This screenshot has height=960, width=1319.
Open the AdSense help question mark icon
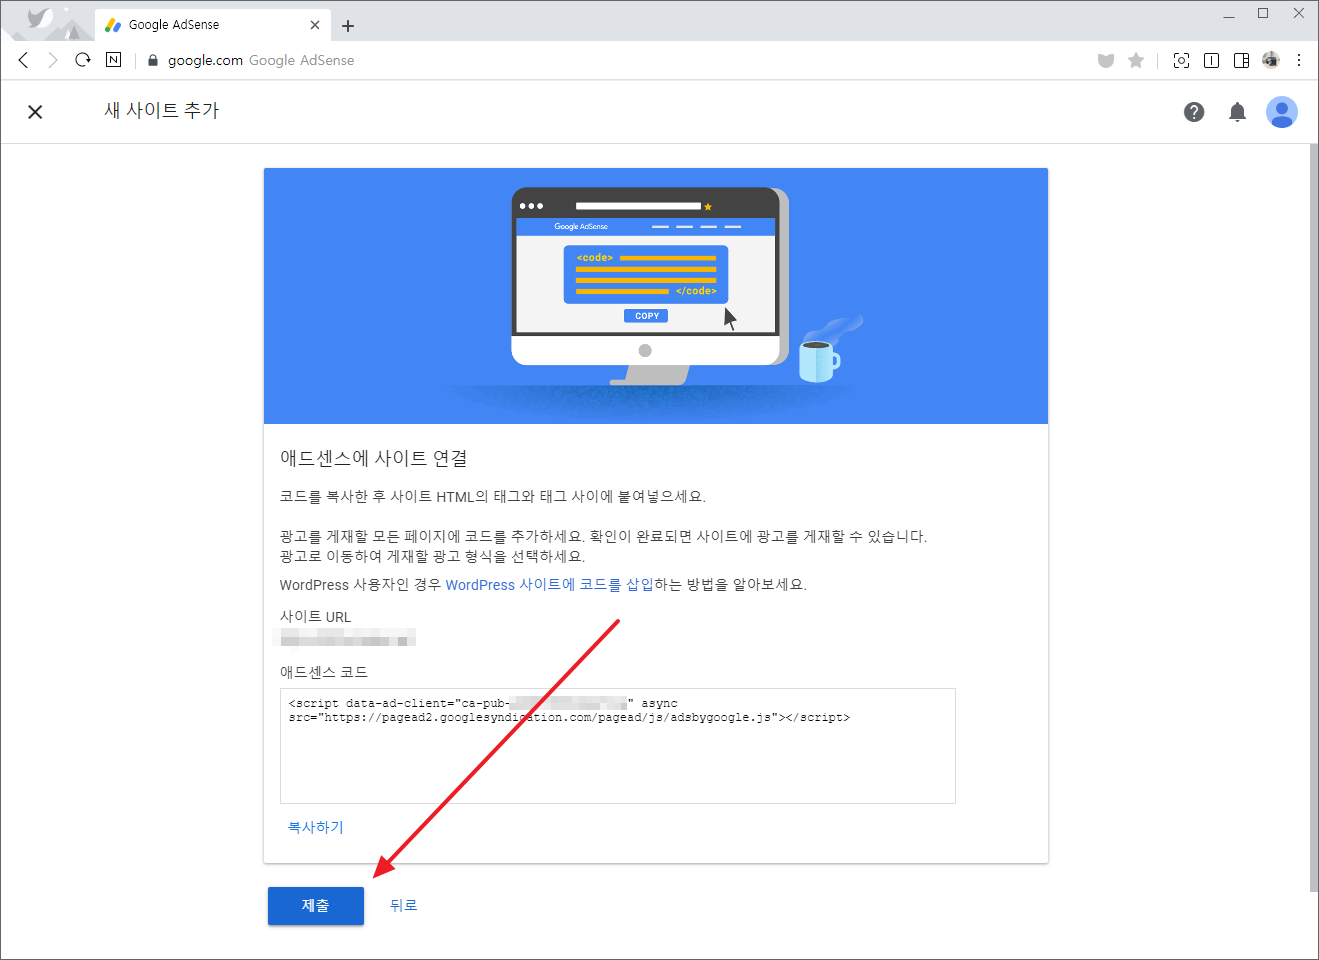tap(1194, 112)
